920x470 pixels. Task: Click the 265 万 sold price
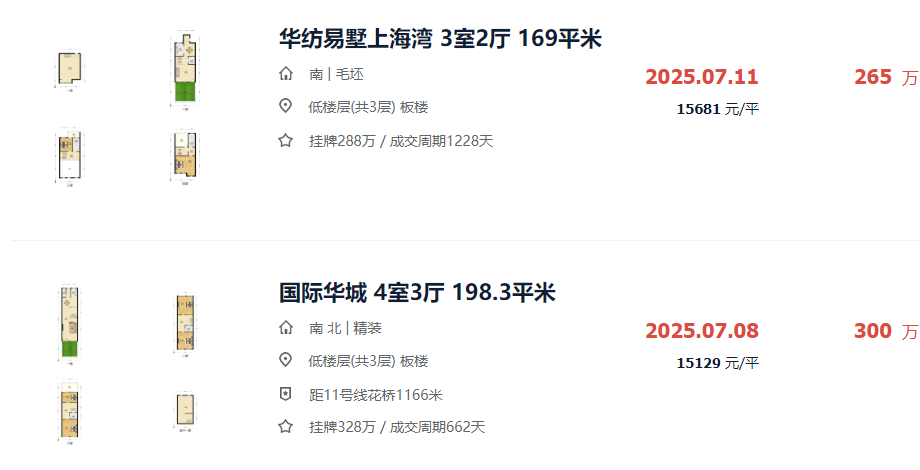click(885, 77)
